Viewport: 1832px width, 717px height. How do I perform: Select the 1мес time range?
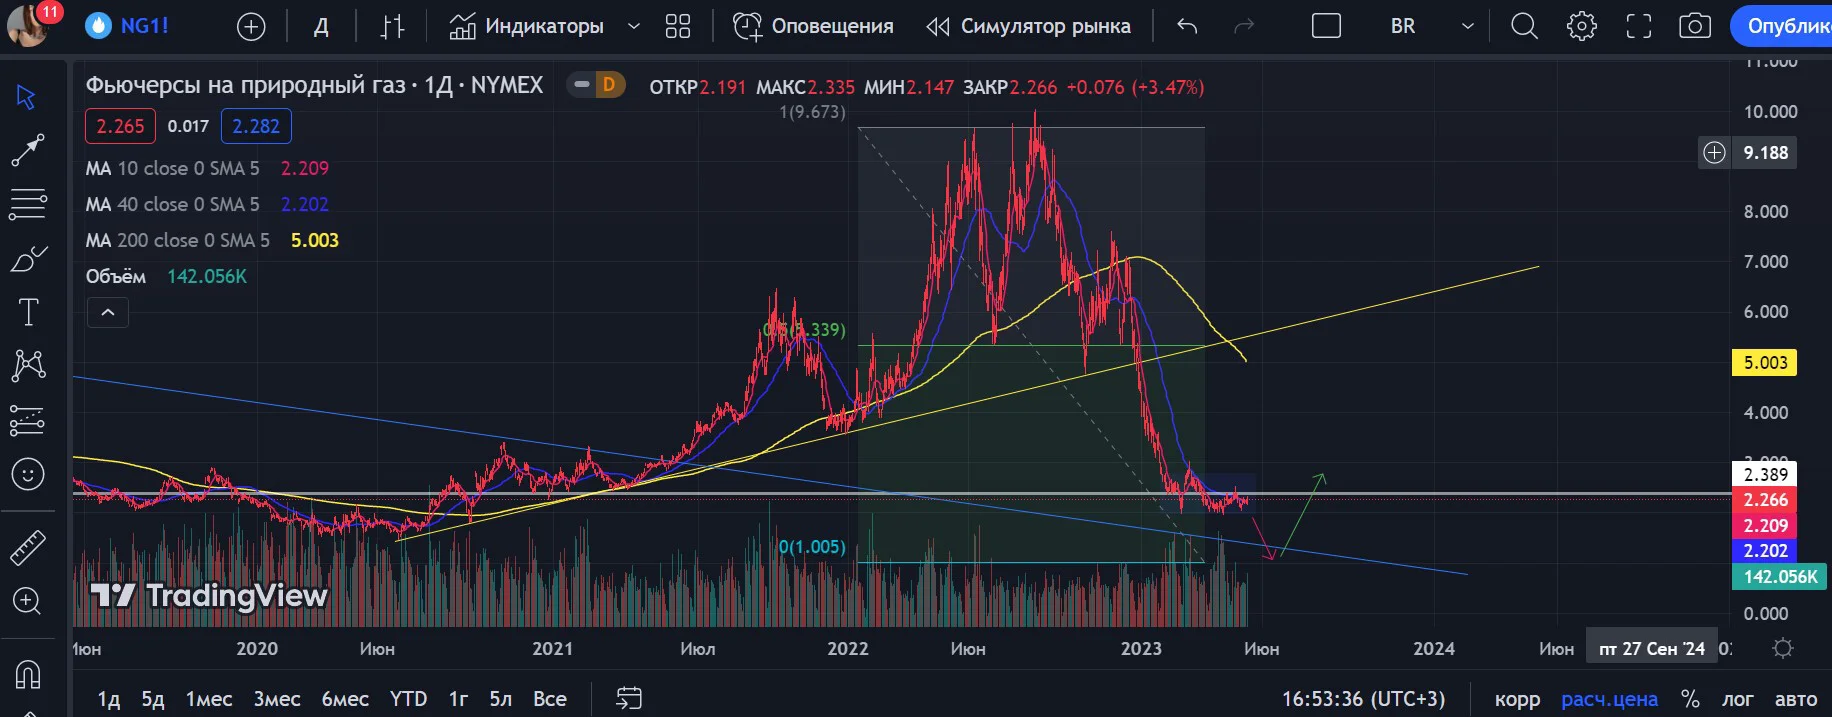[208, 699]
